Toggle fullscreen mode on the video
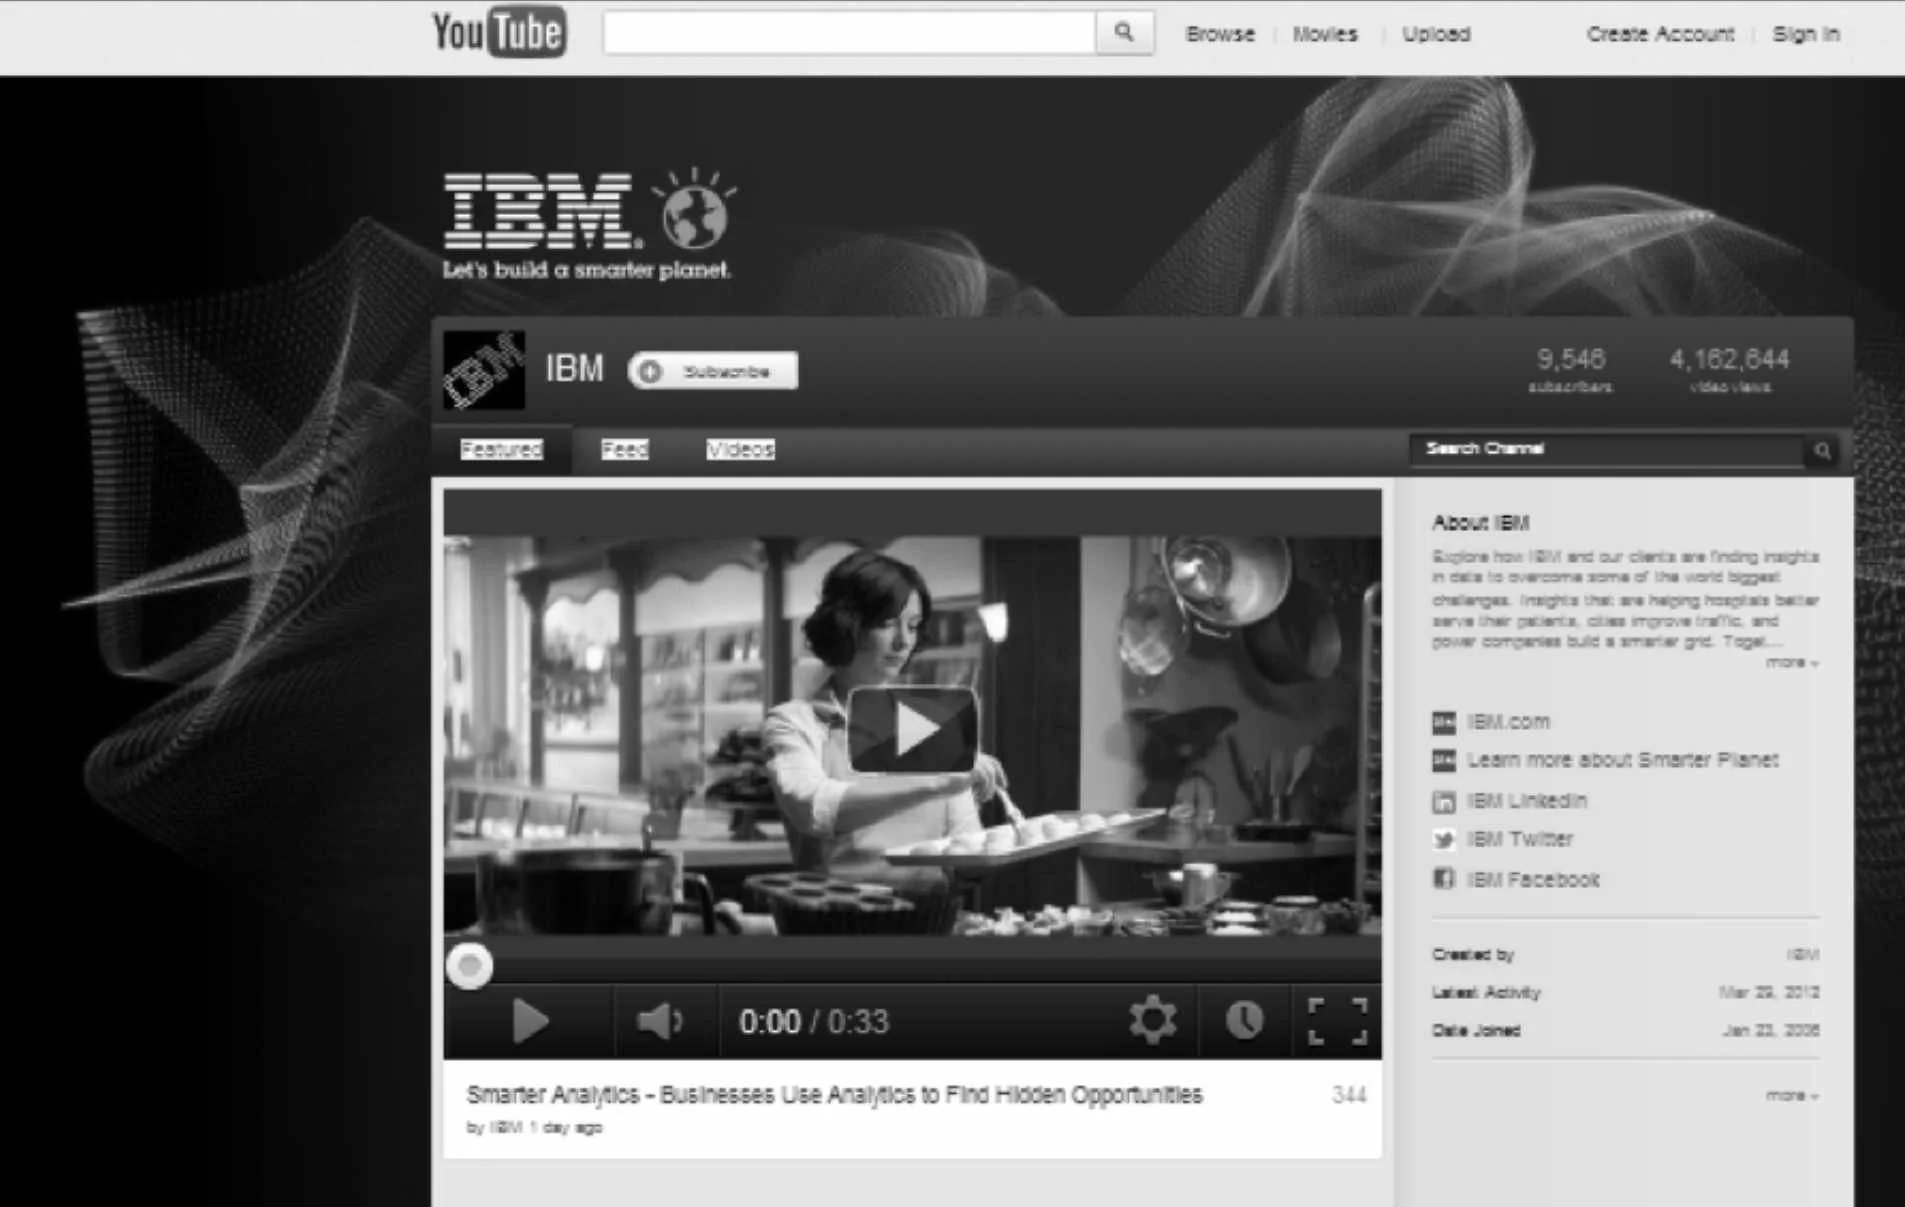 (1337, 1021)
